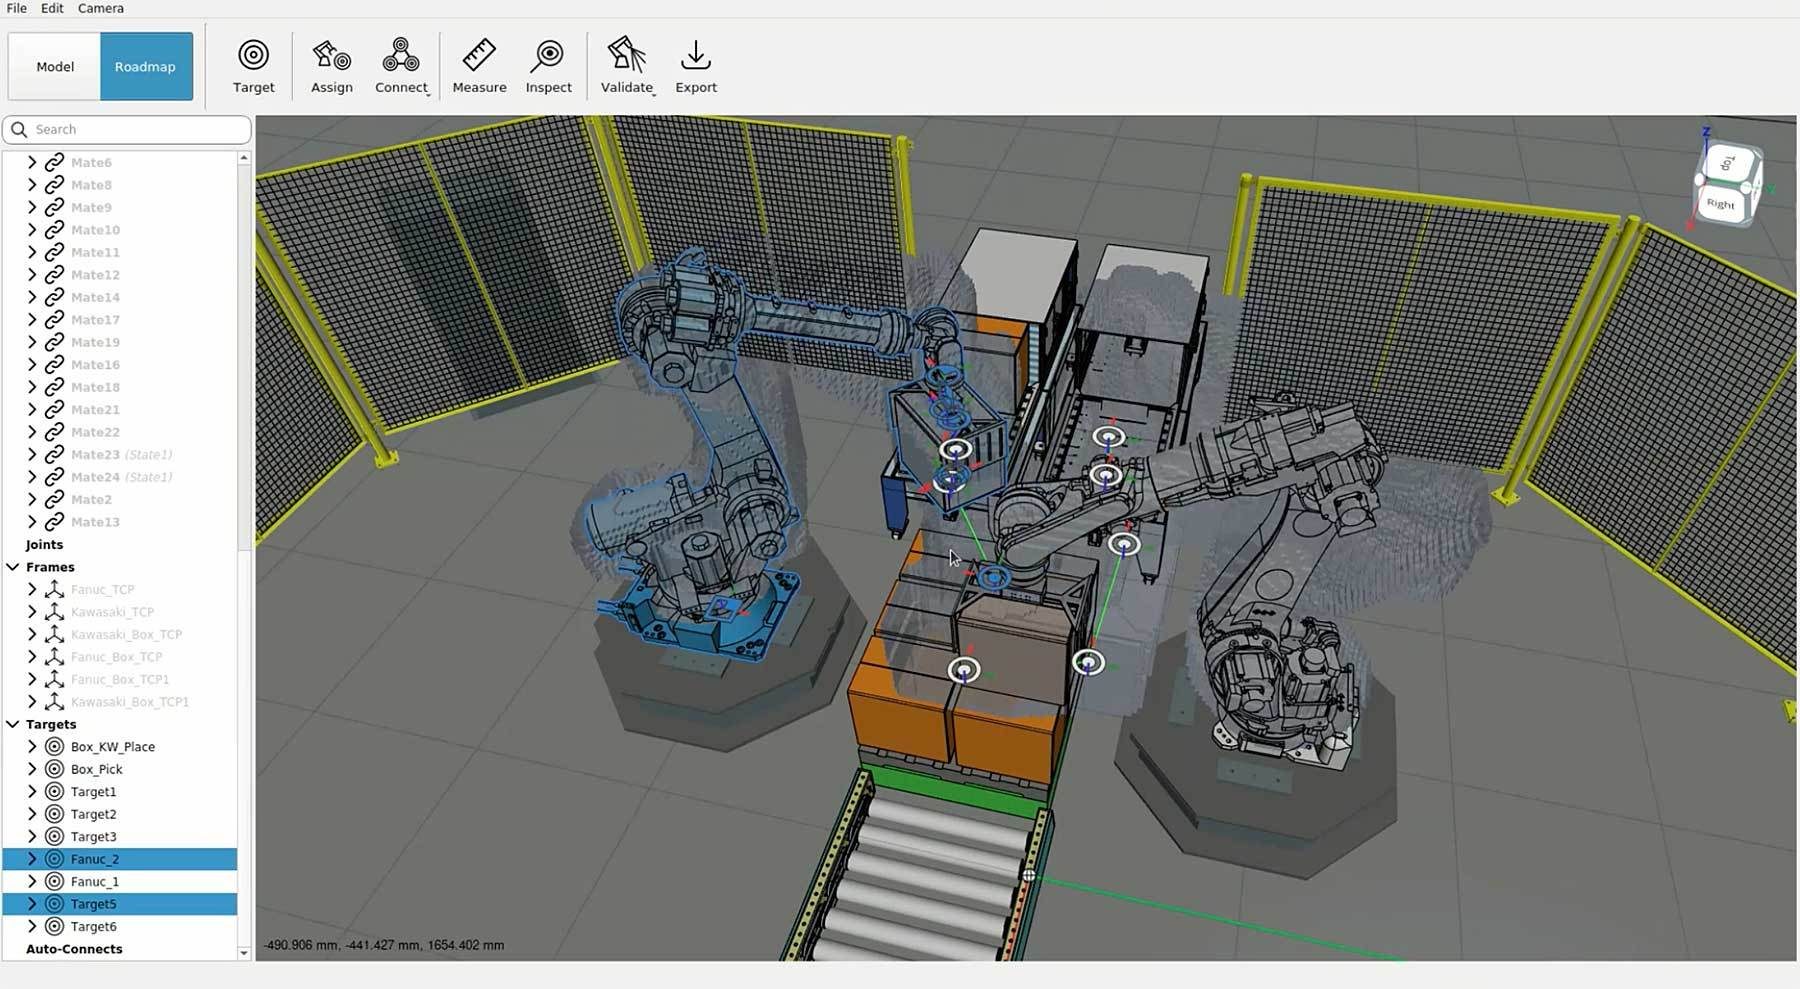
Task: Expand the Mate8 tree item
Action: click(32, 184)
